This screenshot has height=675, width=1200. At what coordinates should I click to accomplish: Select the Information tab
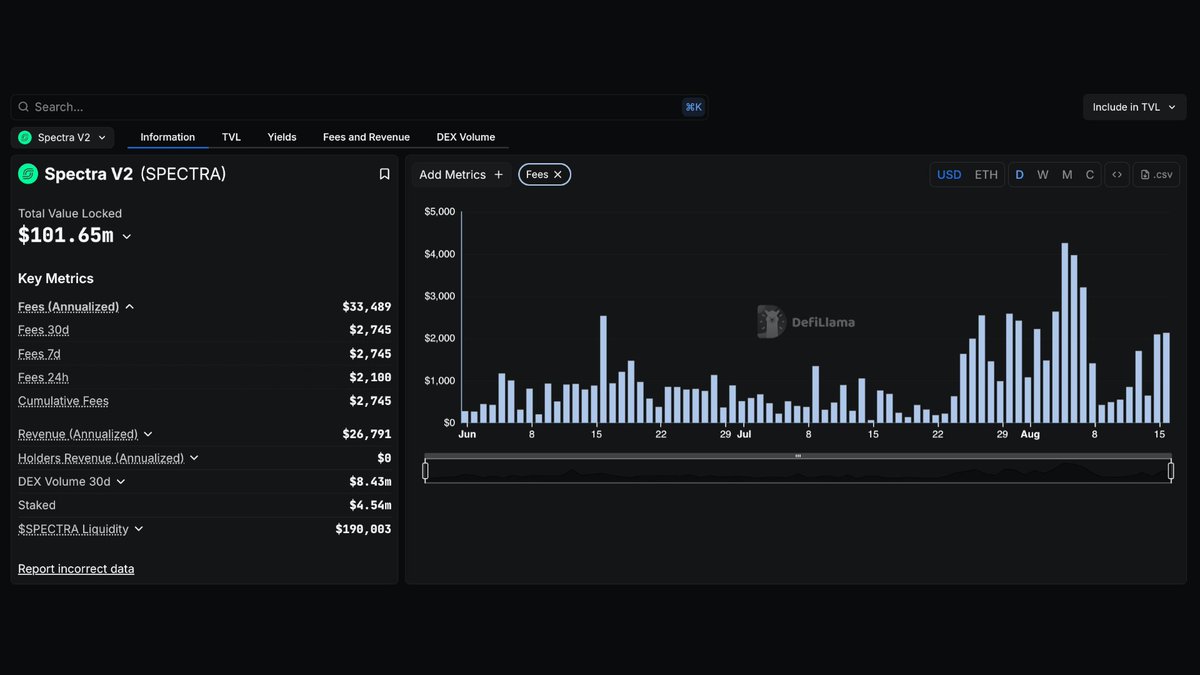168,137
